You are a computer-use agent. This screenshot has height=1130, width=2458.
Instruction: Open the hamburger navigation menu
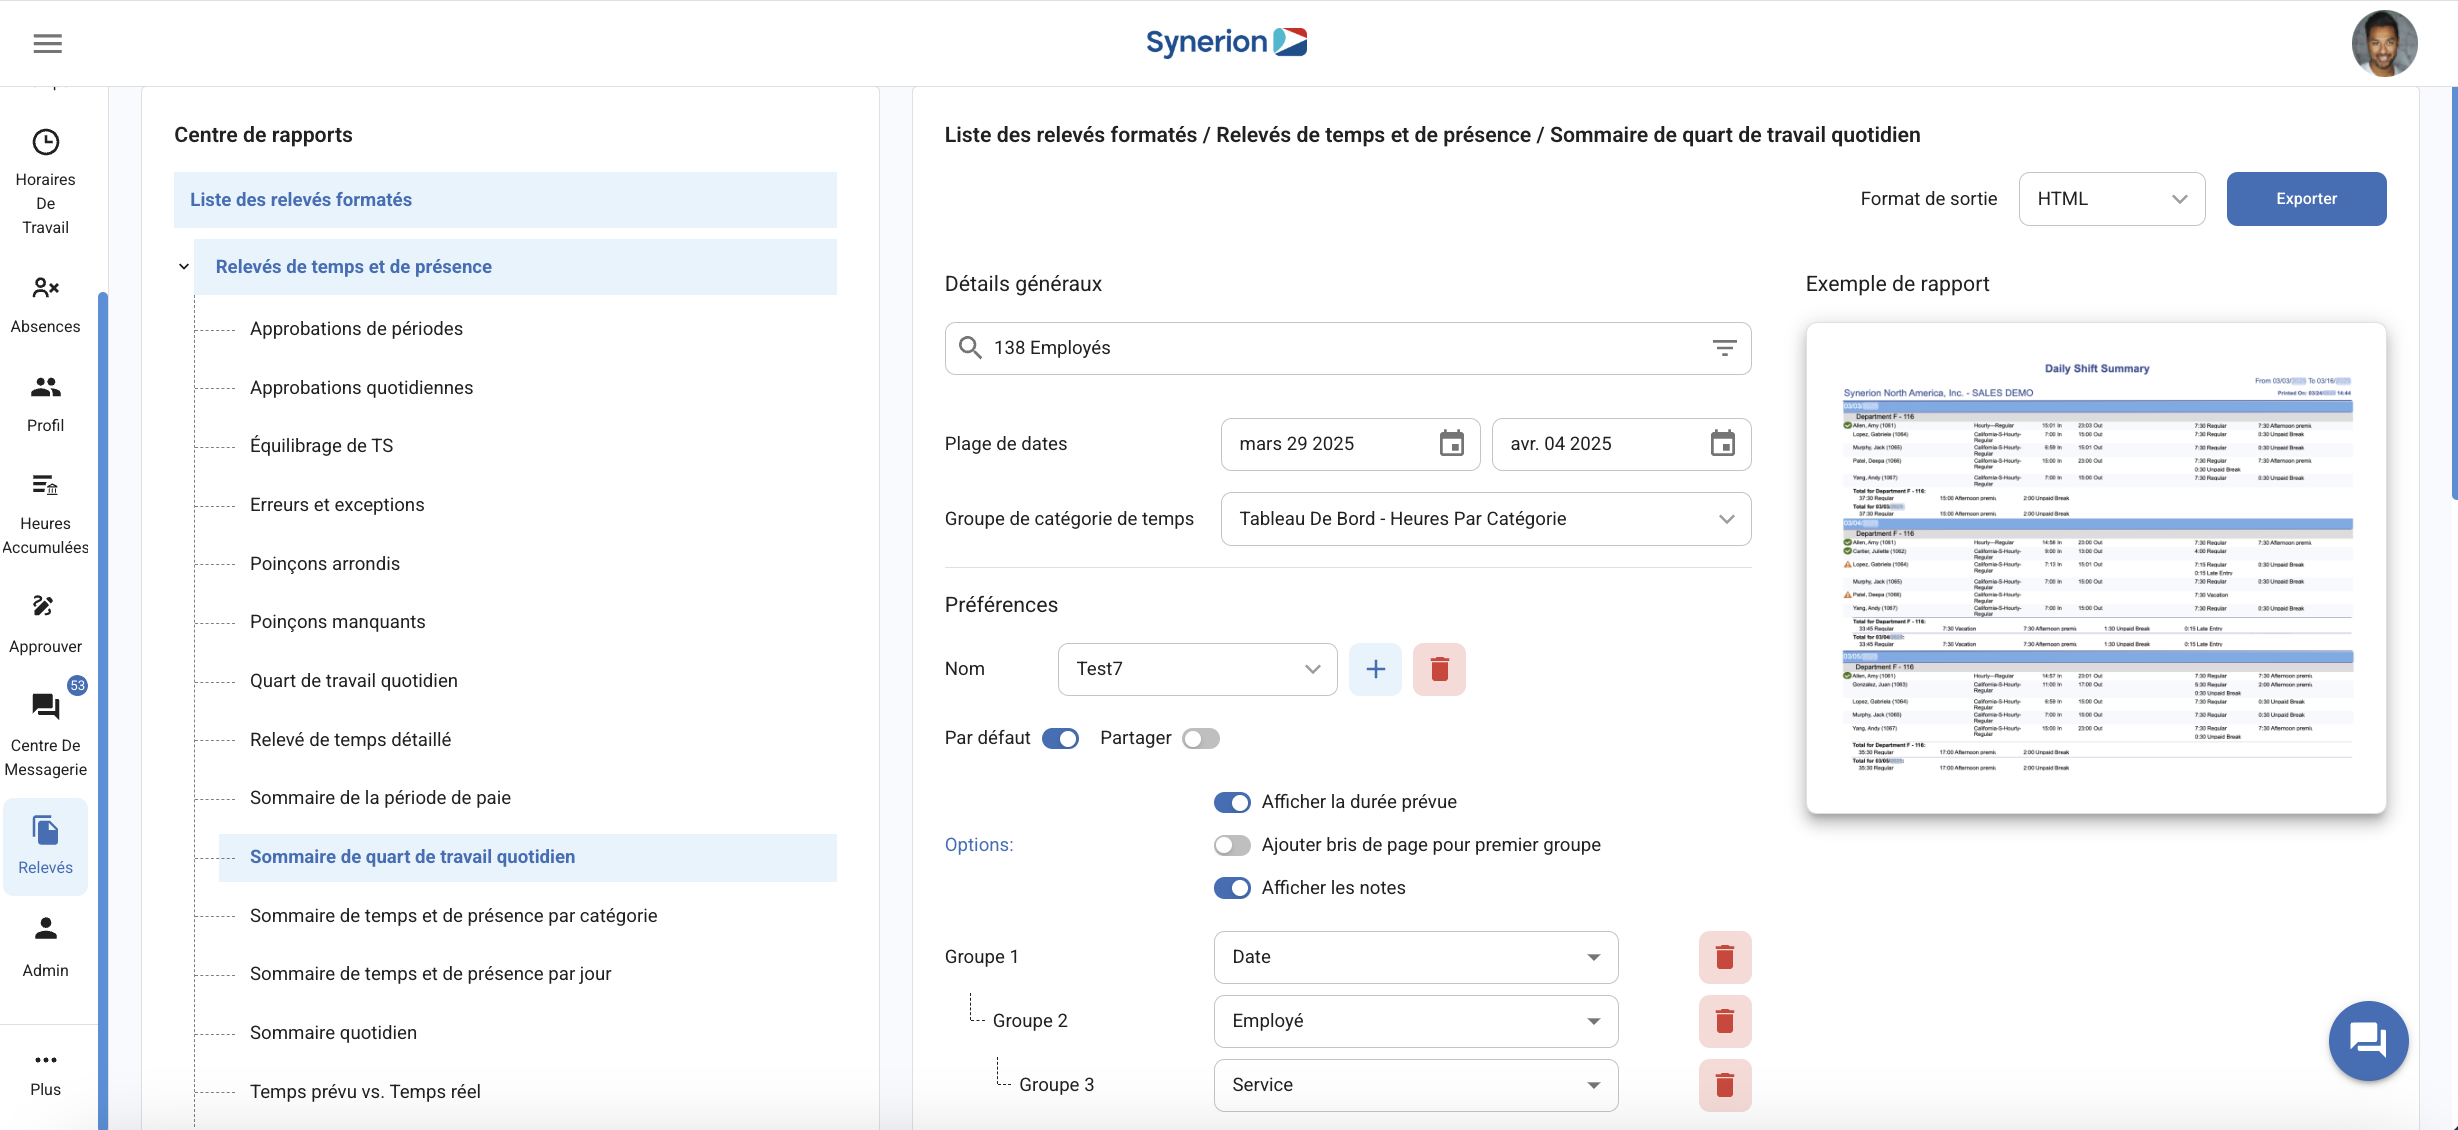(47, 43)
